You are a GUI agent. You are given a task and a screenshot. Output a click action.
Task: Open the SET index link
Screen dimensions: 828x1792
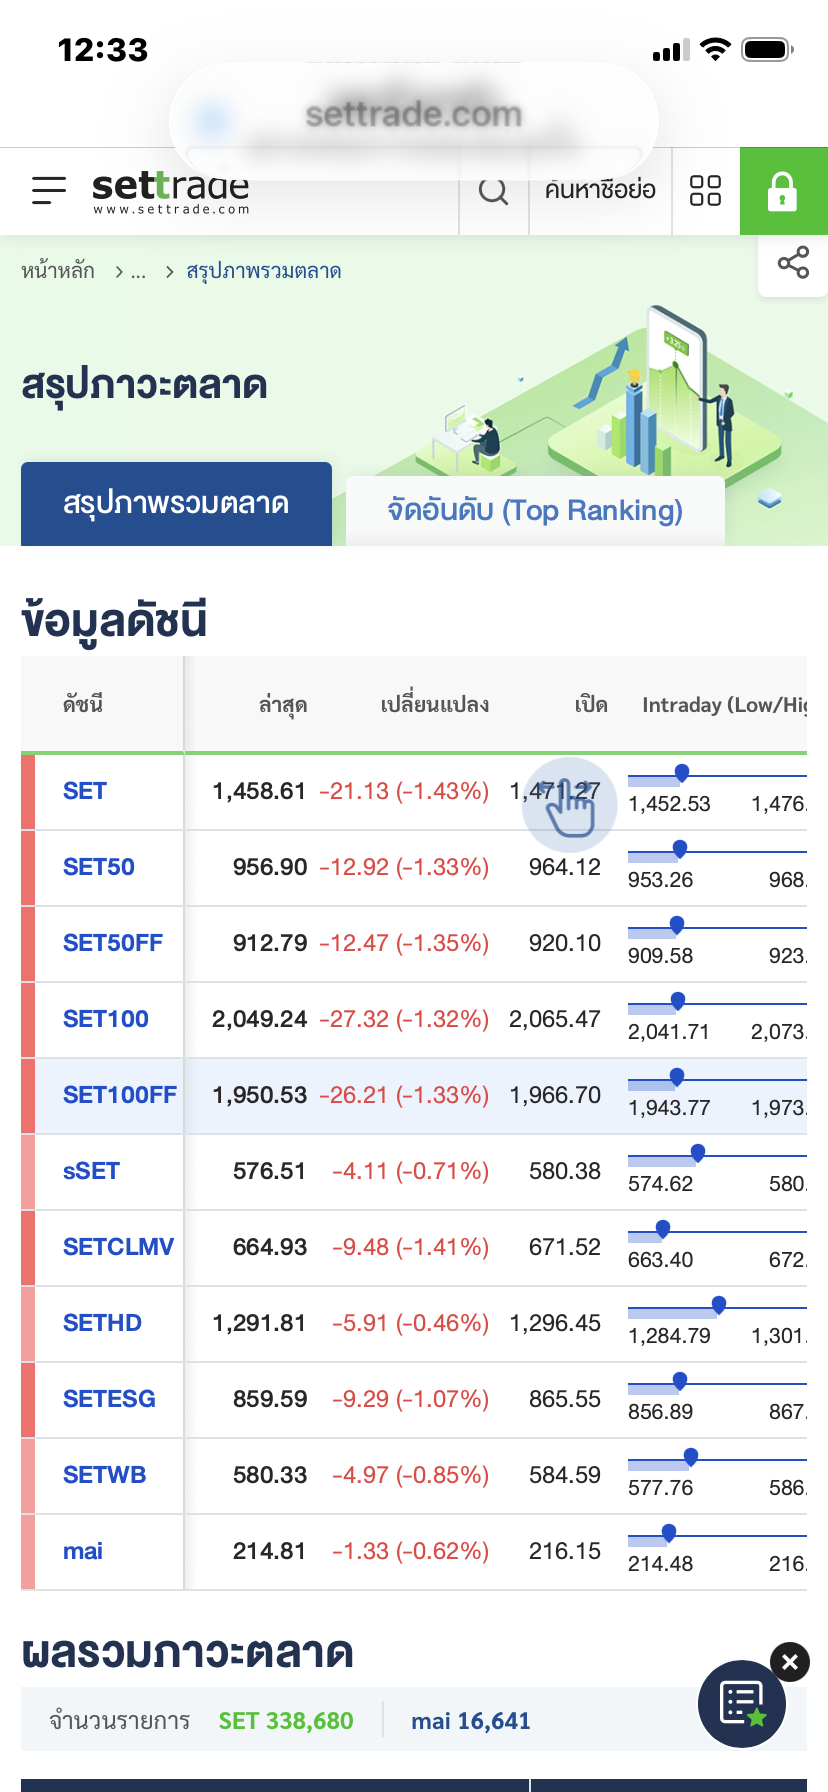pos(85,791)
